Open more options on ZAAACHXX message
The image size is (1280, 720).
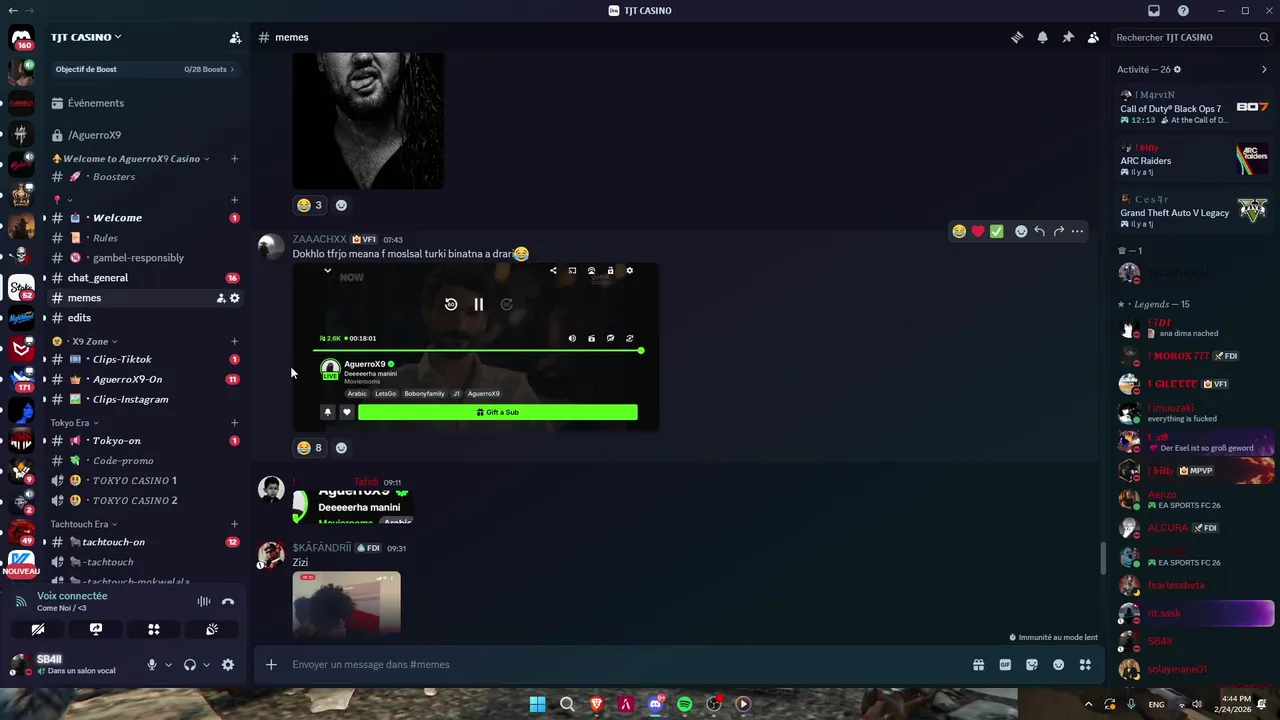[1077, 231]
